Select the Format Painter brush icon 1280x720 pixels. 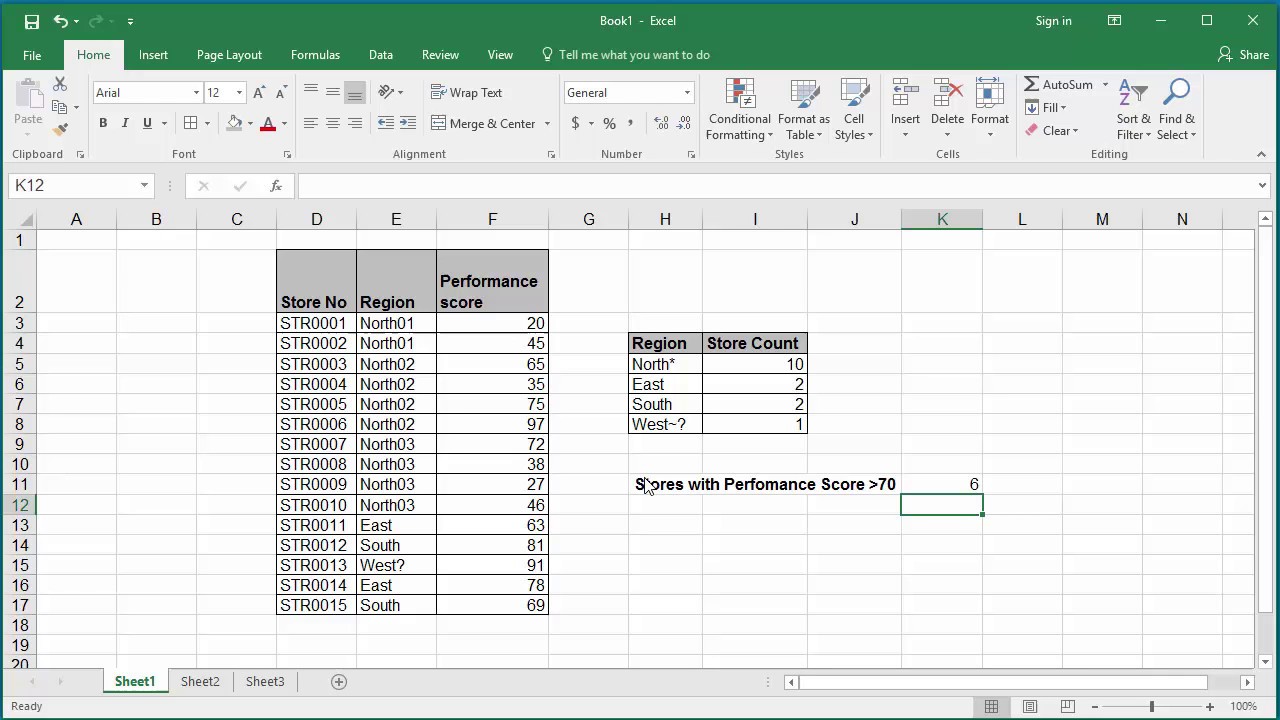coord(60,130)
